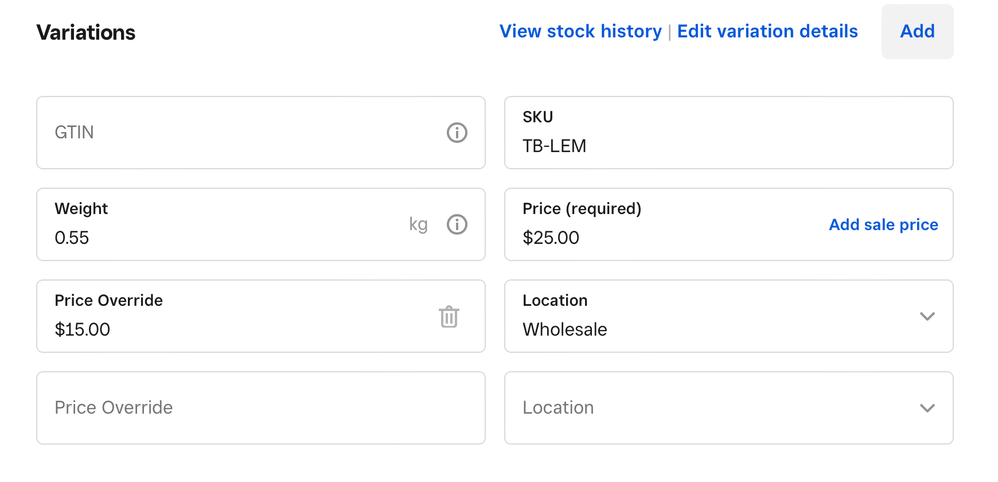Expand the empty Location dropdown chevron

[927, 408]
